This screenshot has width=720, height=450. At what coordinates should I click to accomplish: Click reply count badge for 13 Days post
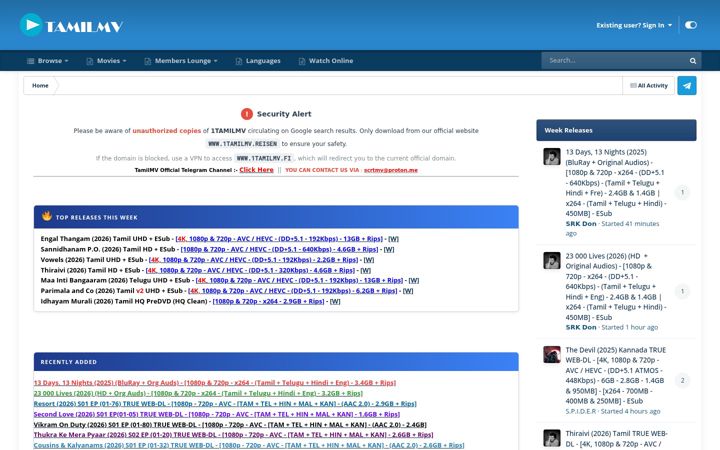pyautogui.click(x=682, y=192)
